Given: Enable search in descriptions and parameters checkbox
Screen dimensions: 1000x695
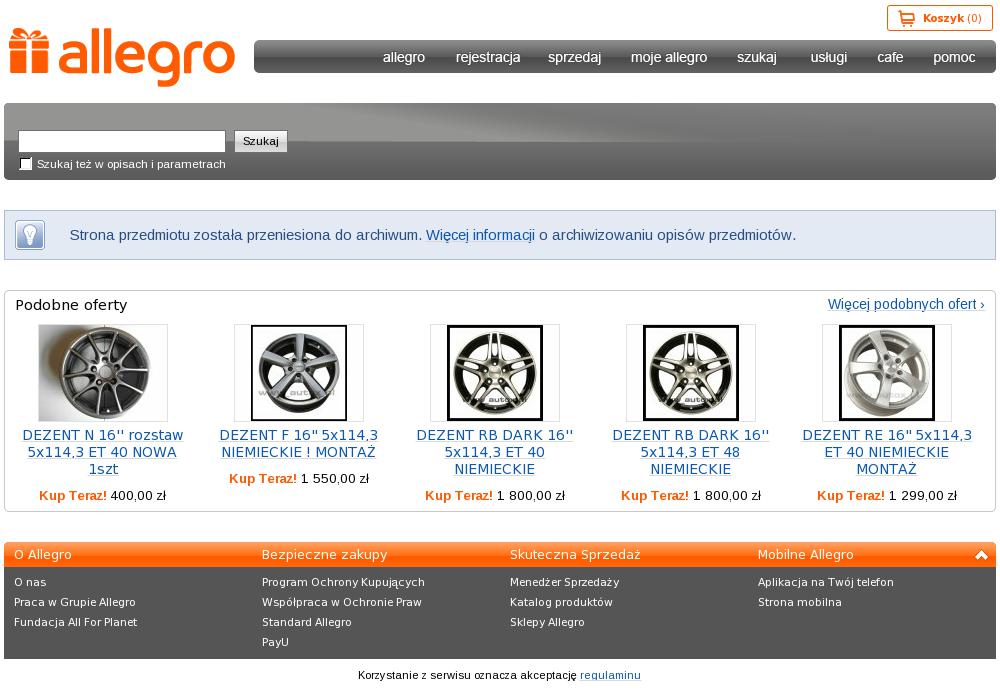Looking at the screenshot, I should coord(26,164).
